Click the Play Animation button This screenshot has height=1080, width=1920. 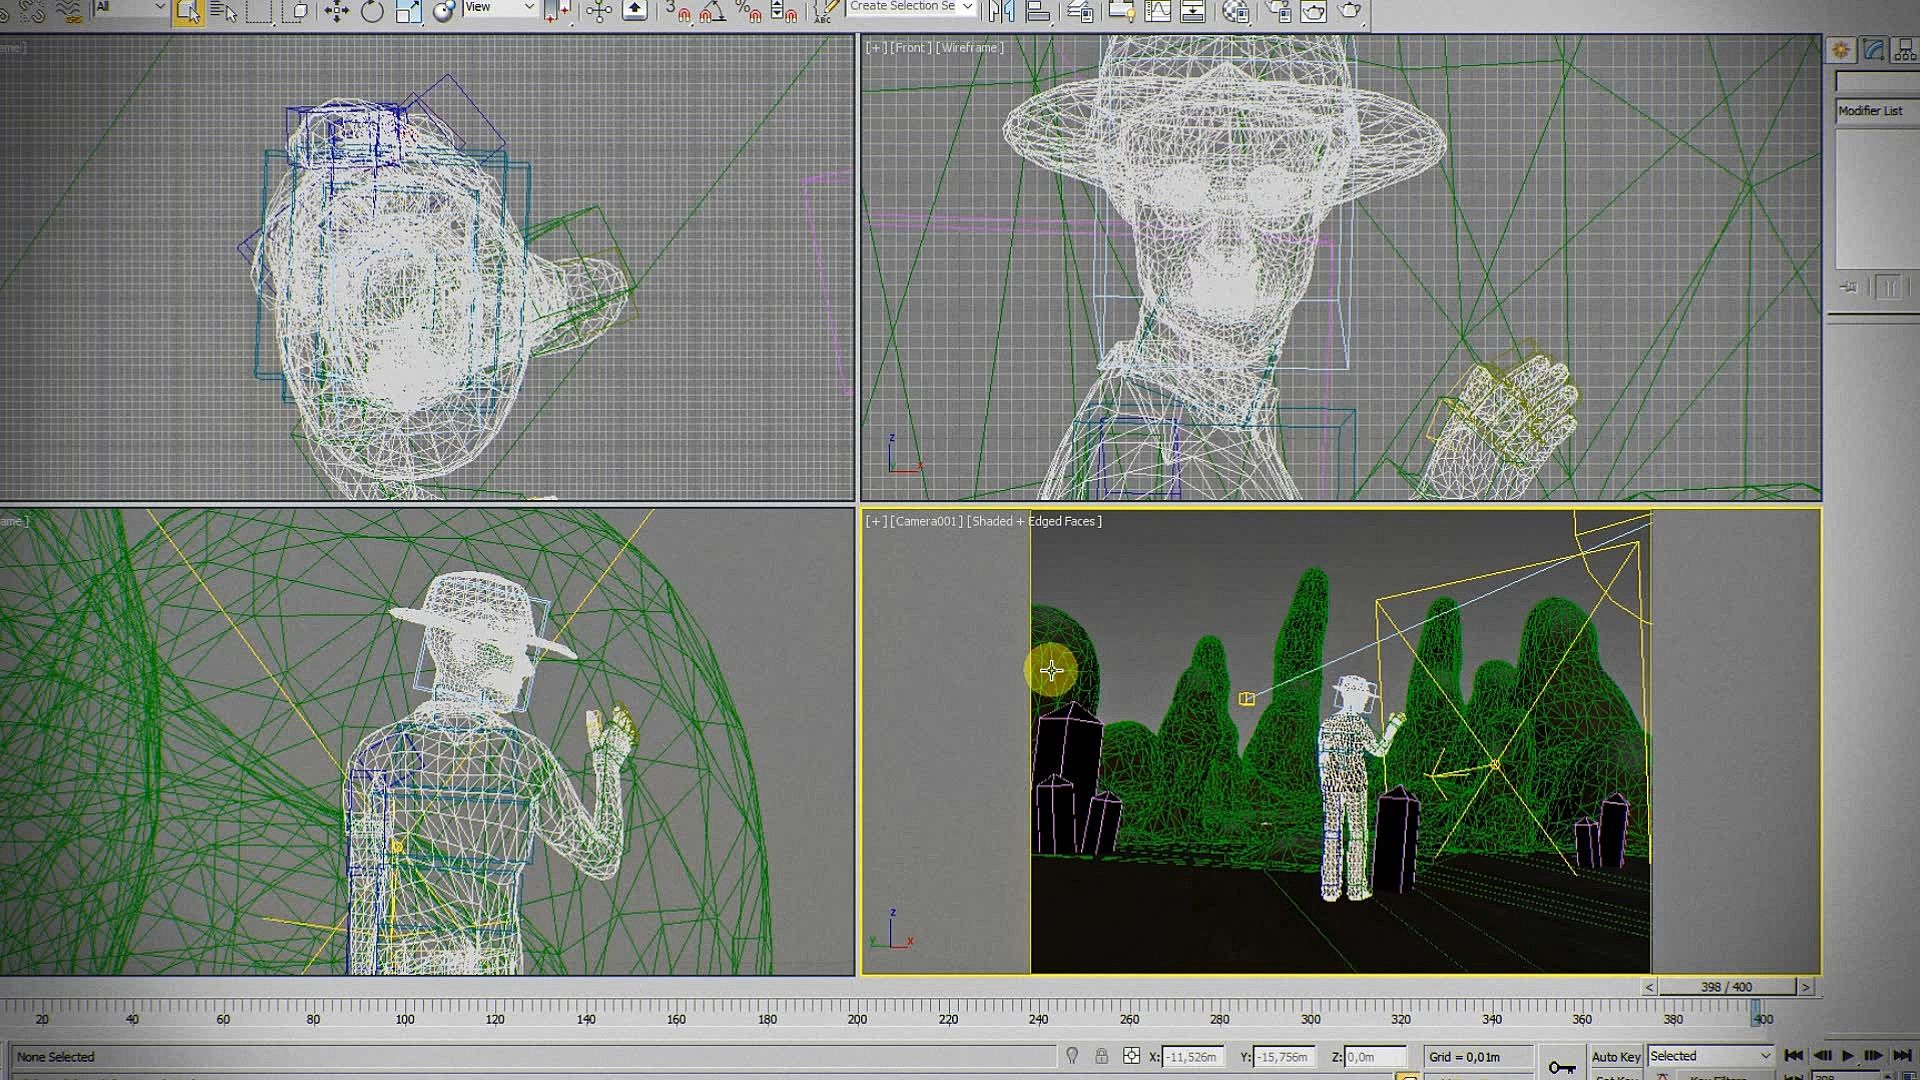(x=1848, y=1056)
